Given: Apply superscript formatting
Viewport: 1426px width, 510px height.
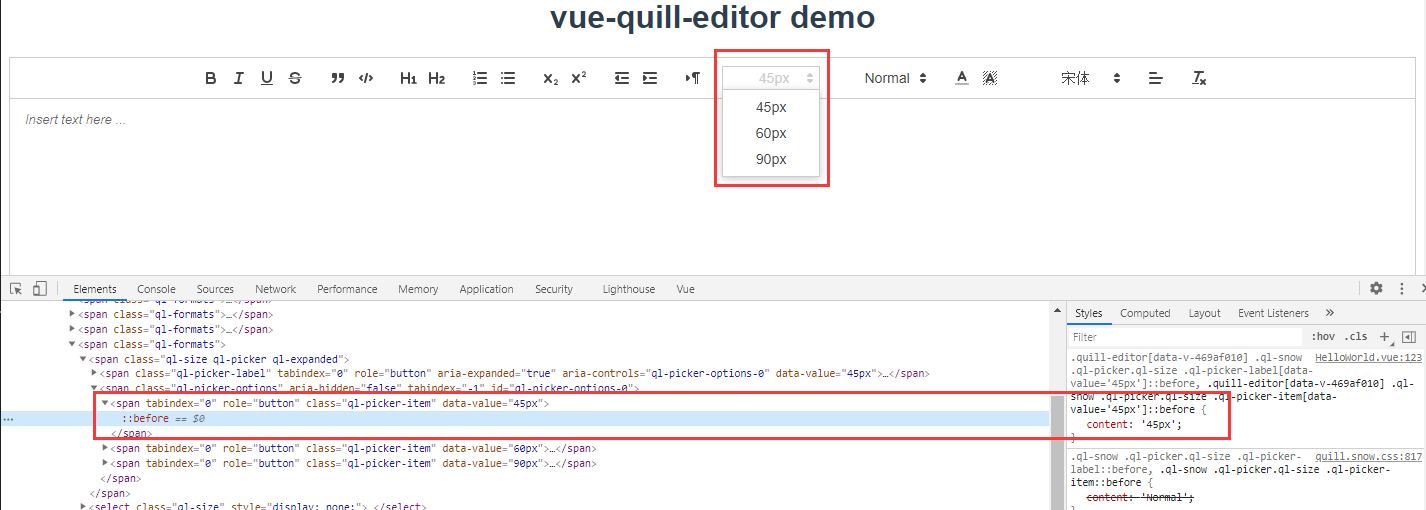Looking at the screenshot, I should (579, 78).
